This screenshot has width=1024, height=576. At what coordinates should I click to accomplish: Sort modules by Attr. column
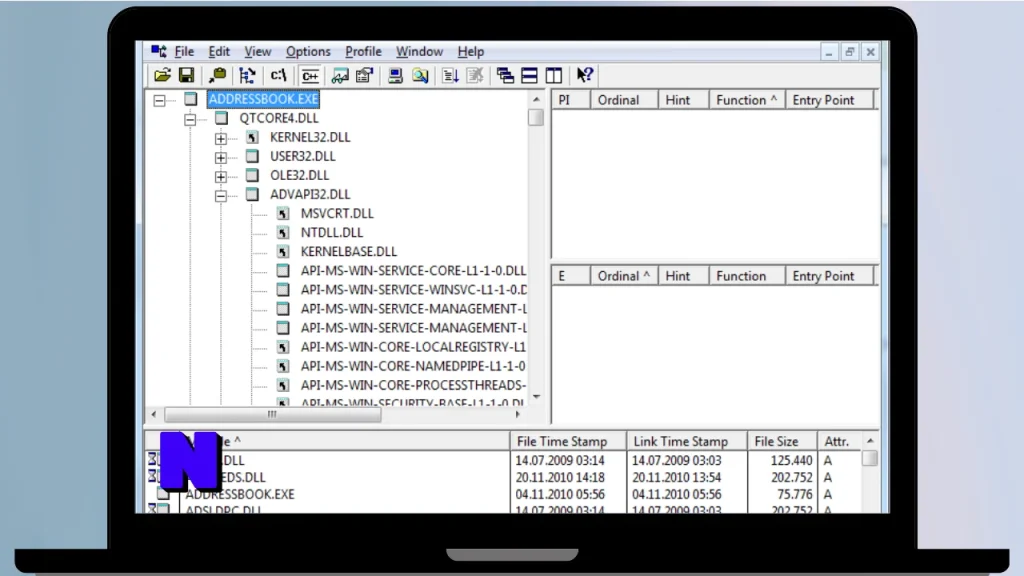point(840,441)
